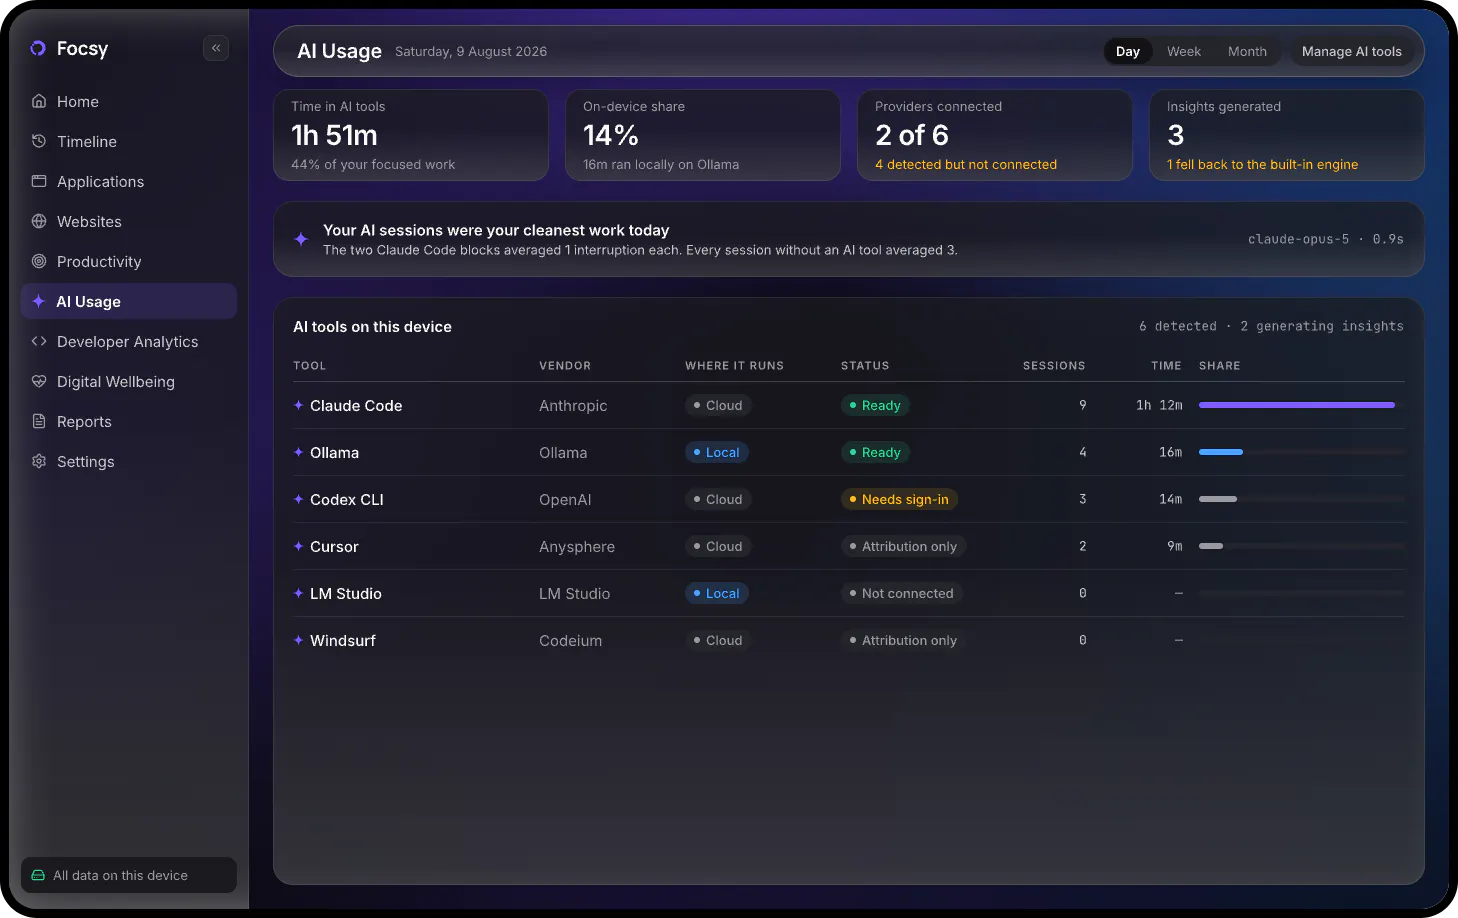Click the Ready status for Claude Code

[x=875, y=405]
